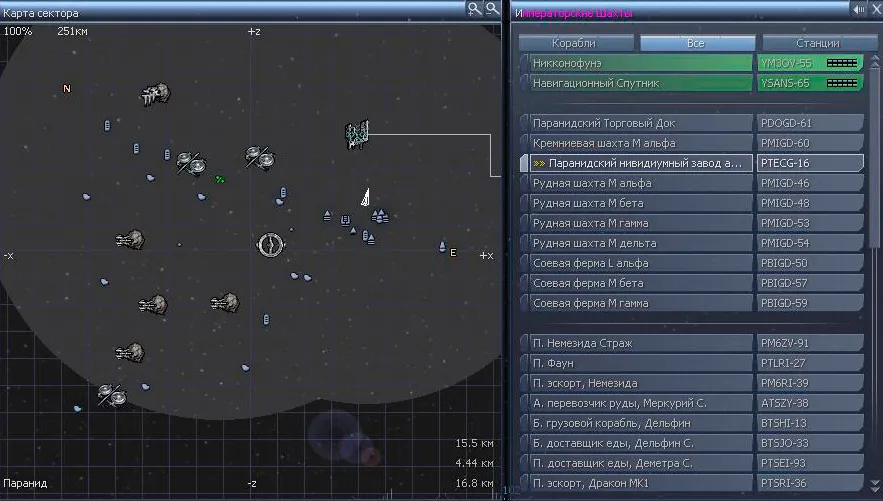Select the East gate marker E on the map

tap(453, 253)
